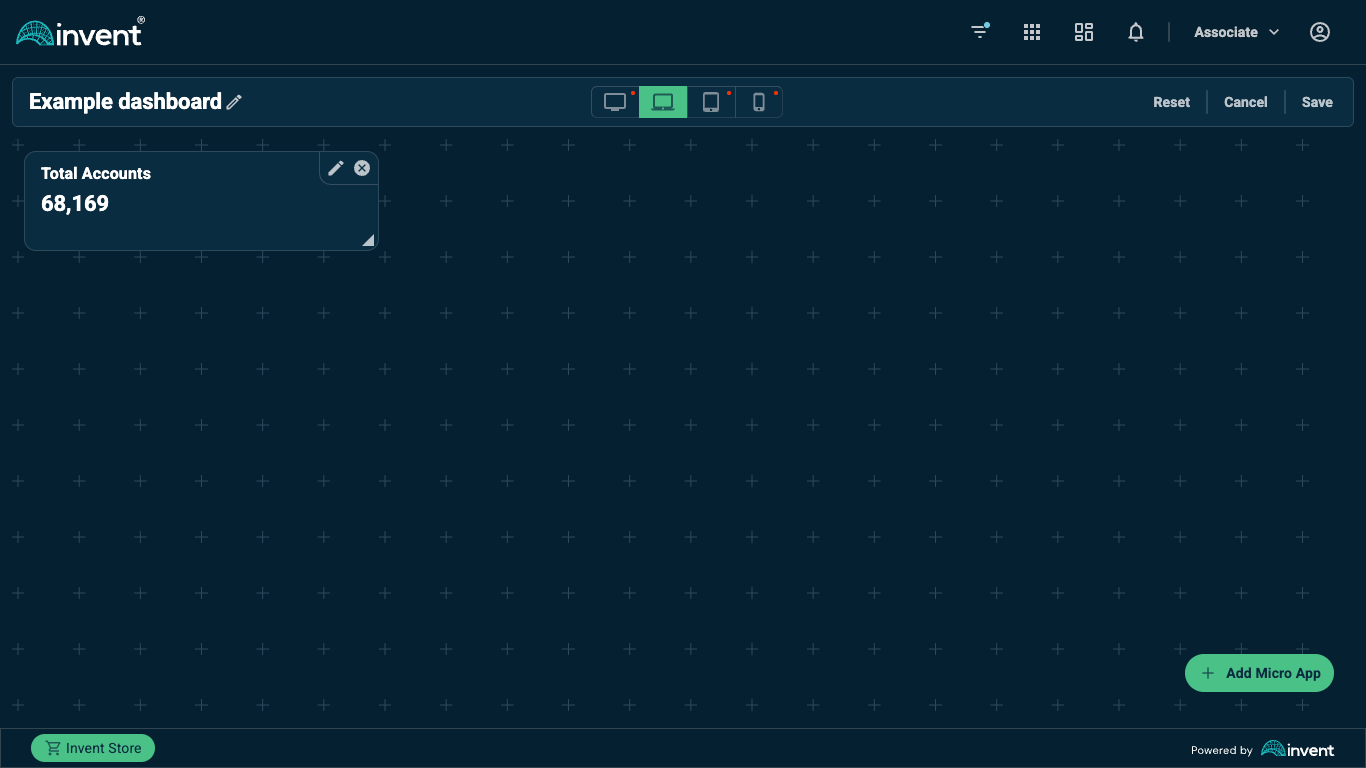Open the filter panel icon
Image resolution: width=1366 pixels, height=768 pixels.
(979, 32)
